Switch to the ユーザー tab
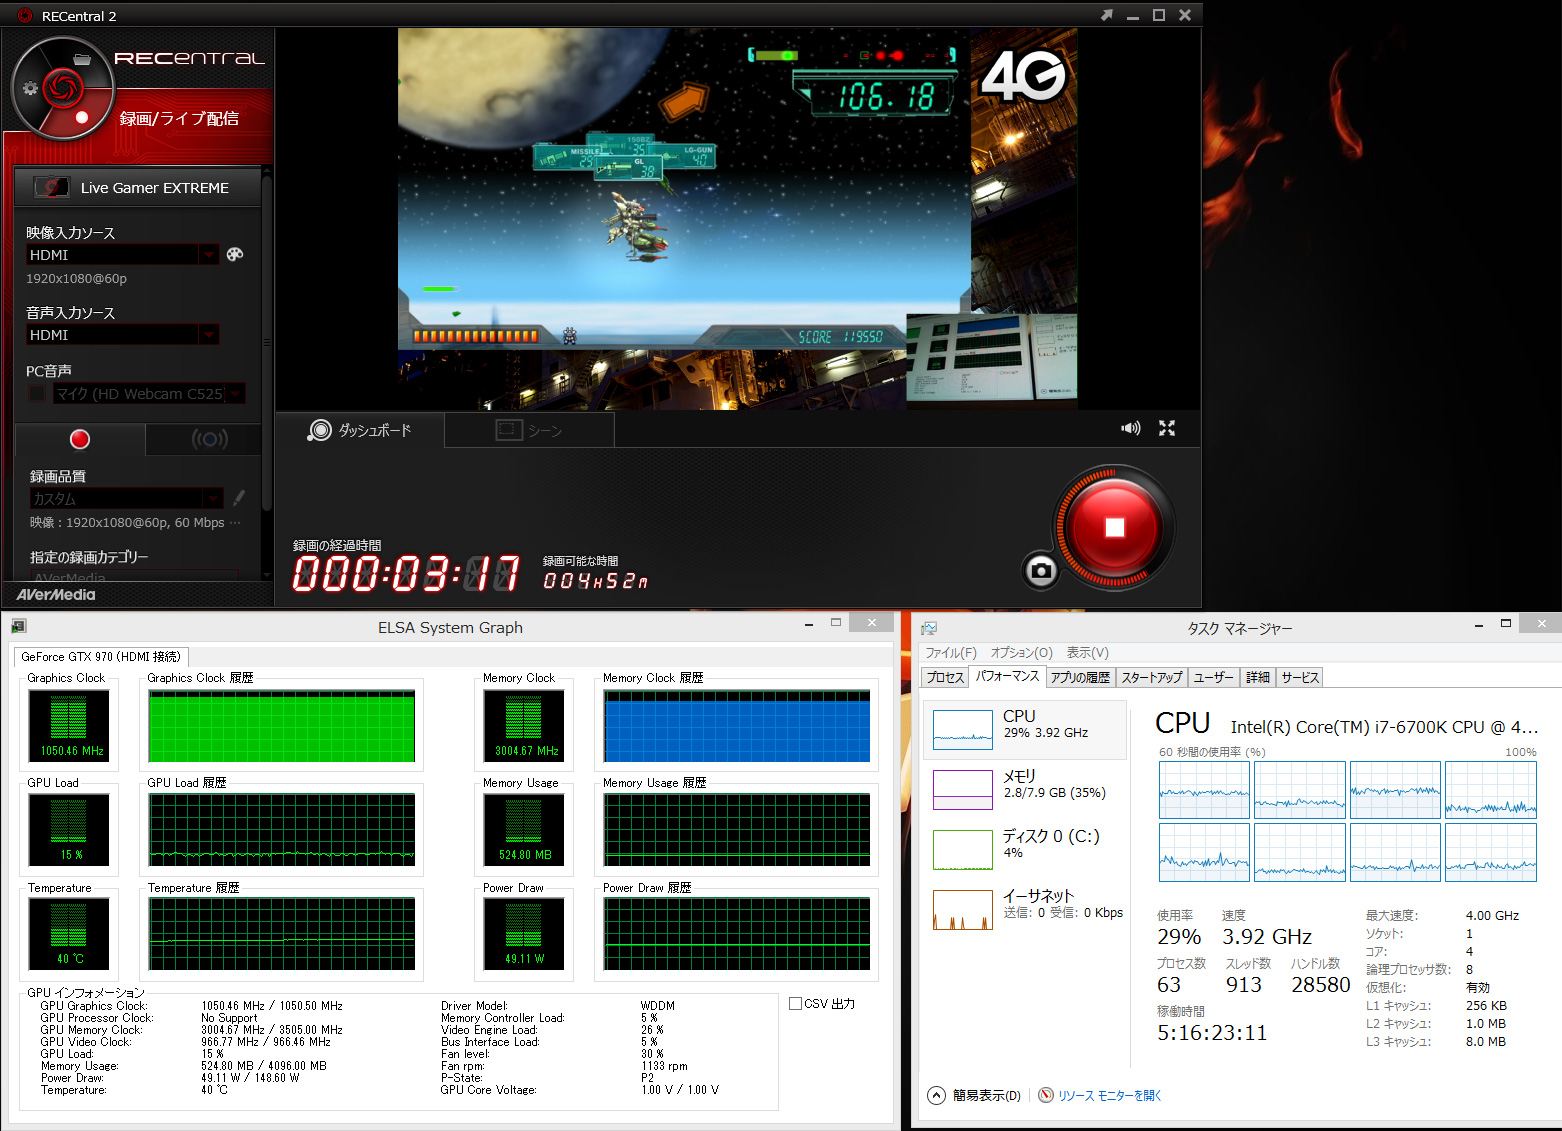1562x1131 pixels. [x=1214, y=677]
